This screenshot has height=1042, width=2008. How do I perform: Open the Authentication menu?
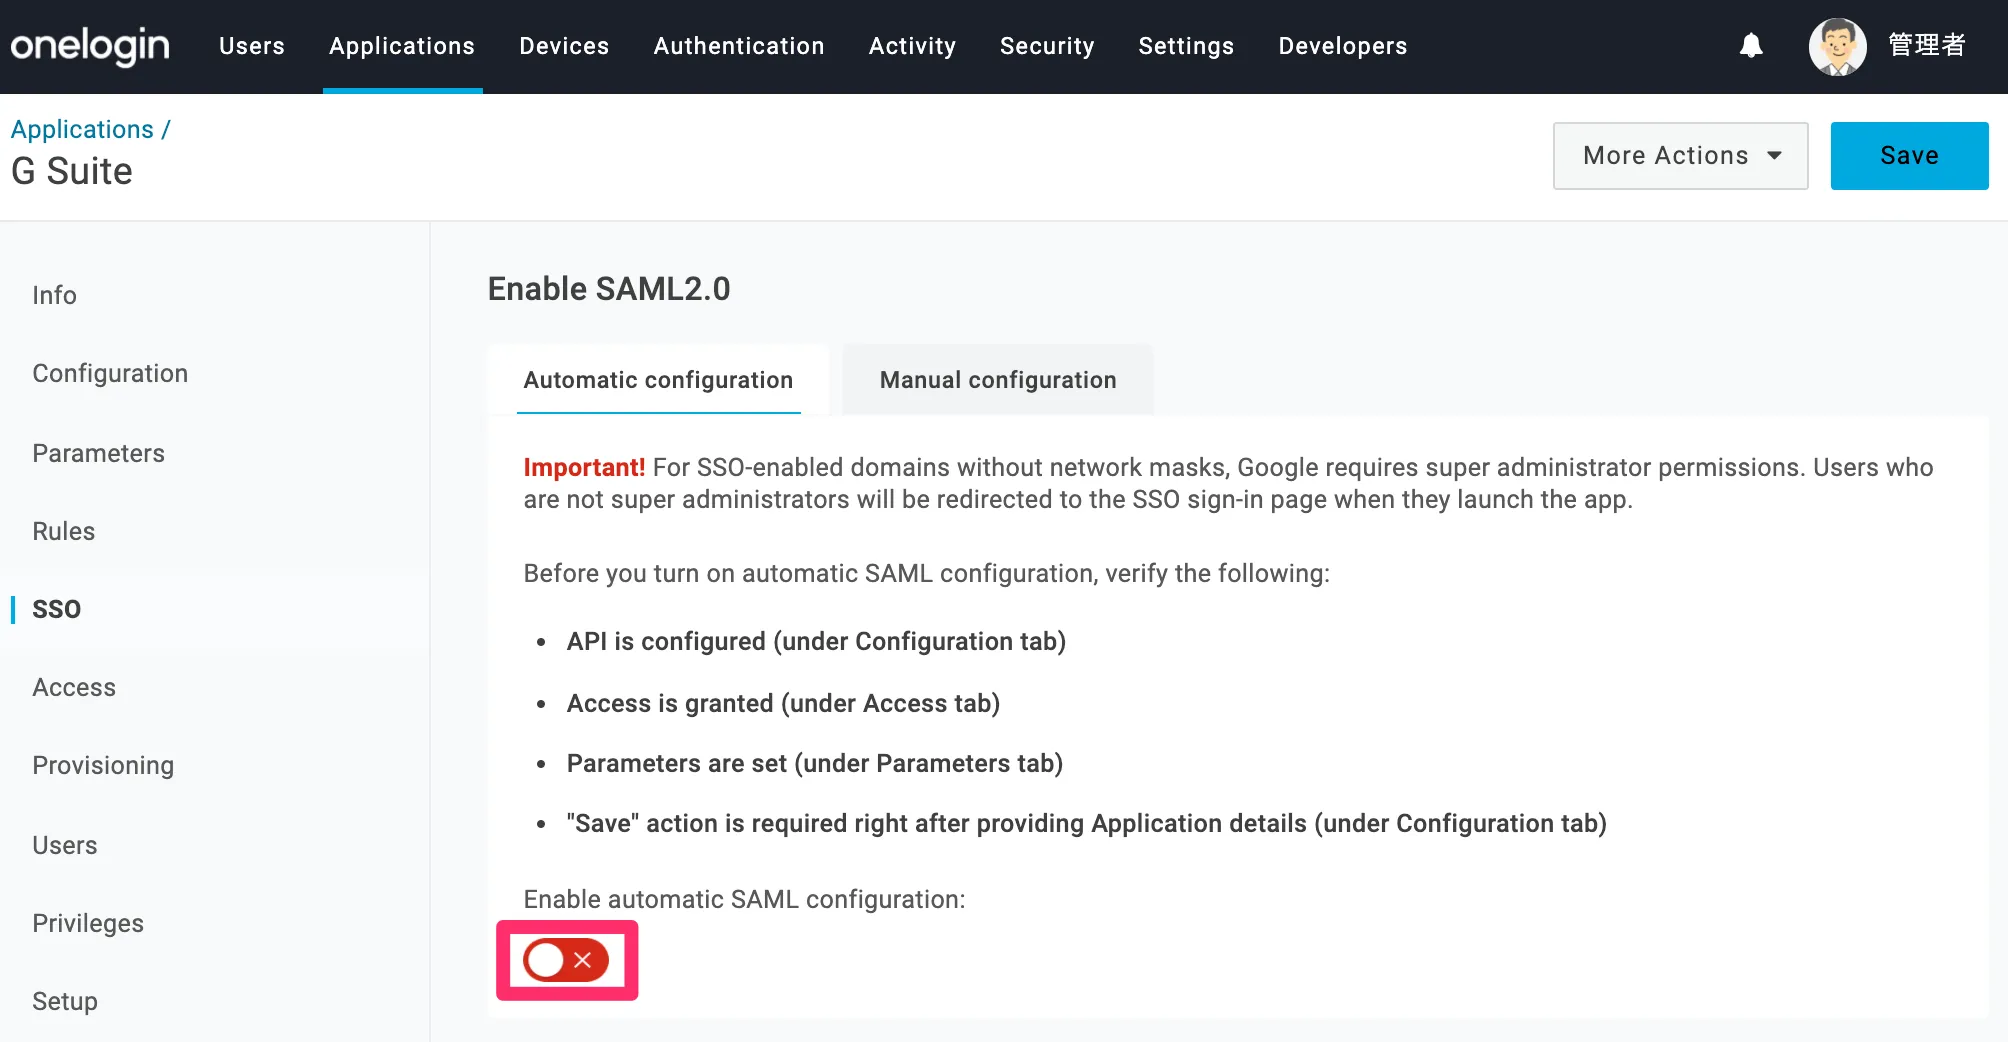tap(739, 46)
